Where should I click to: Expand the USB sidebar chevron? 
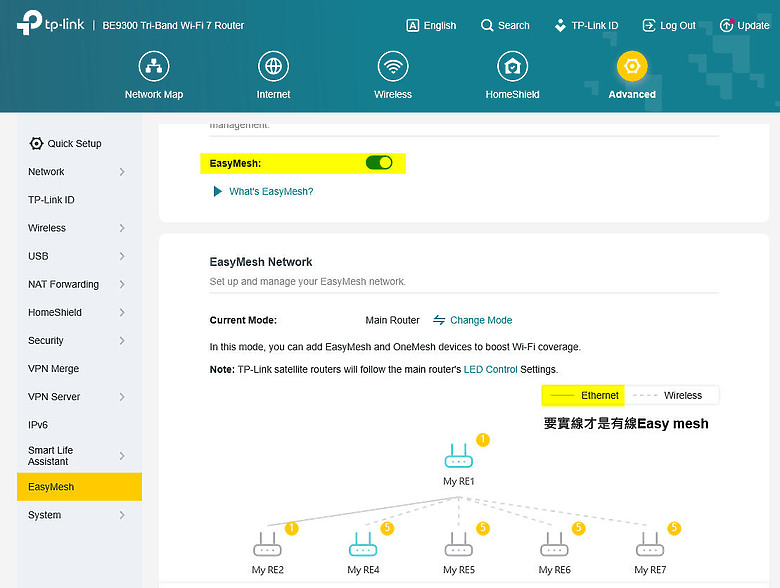tap(122, 256)
